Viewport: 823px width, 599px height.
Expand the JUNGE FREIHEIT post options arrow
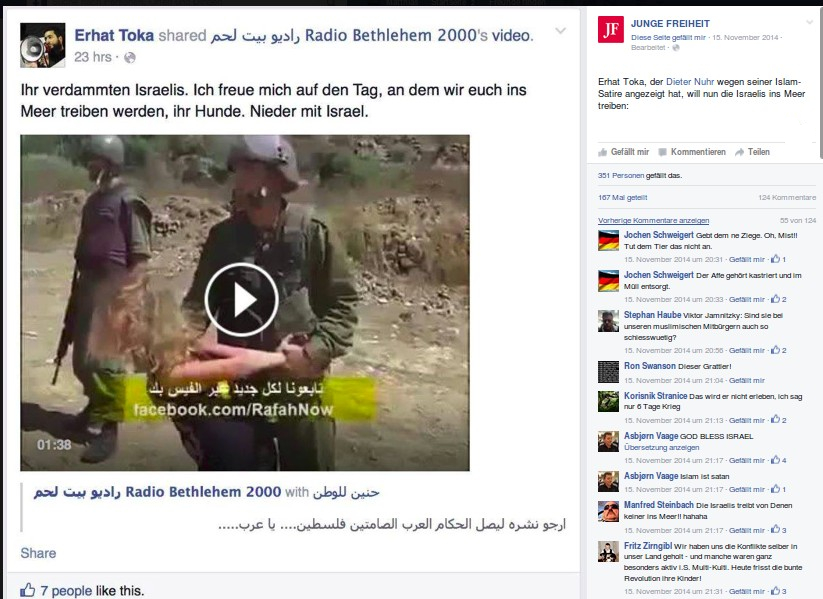[809, 23]
